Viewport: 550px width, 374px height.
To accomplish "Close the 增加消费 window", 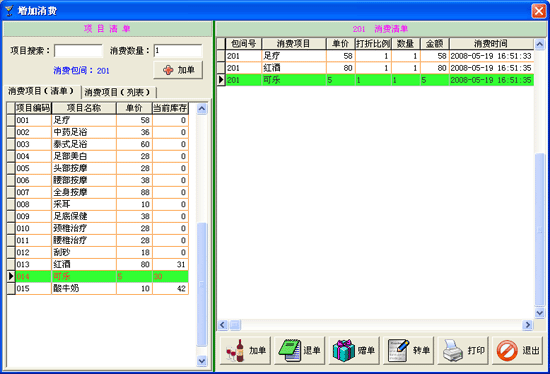I will click(x=538, y=11).
